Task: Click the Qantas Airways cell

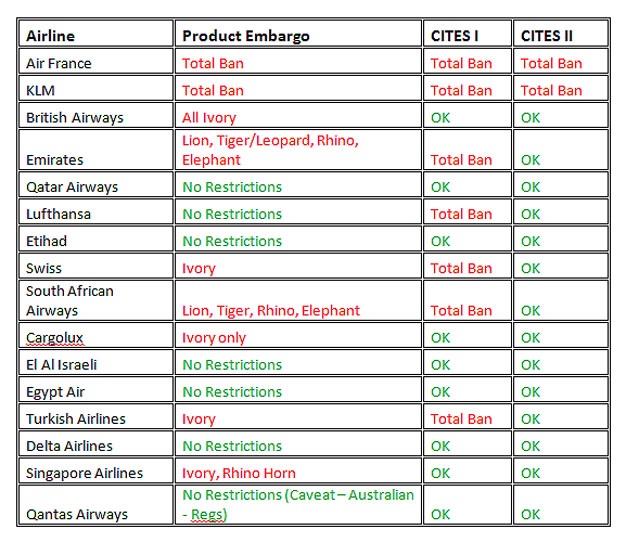Action: [x=96, y=505]
